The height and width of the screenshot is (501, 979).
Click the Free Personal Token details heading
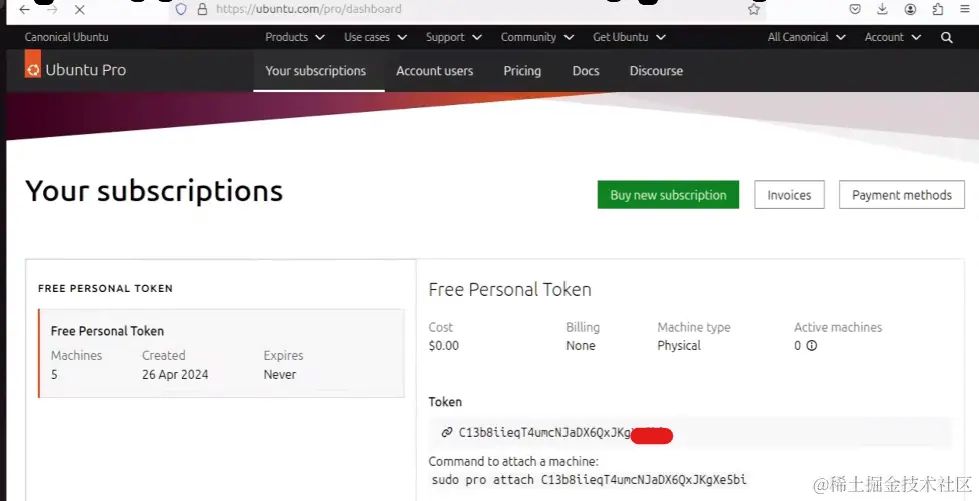510,289
